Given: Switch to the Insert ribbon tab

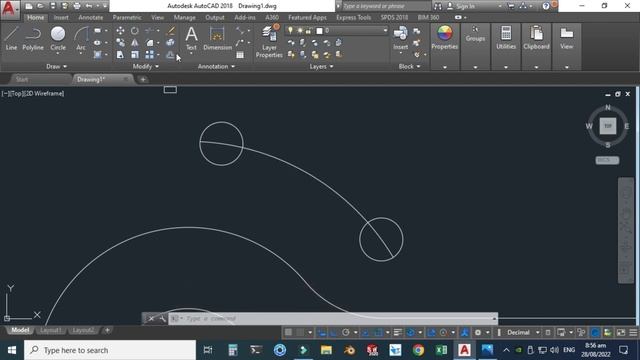Looking at the screenshot, I should [61, 18].
